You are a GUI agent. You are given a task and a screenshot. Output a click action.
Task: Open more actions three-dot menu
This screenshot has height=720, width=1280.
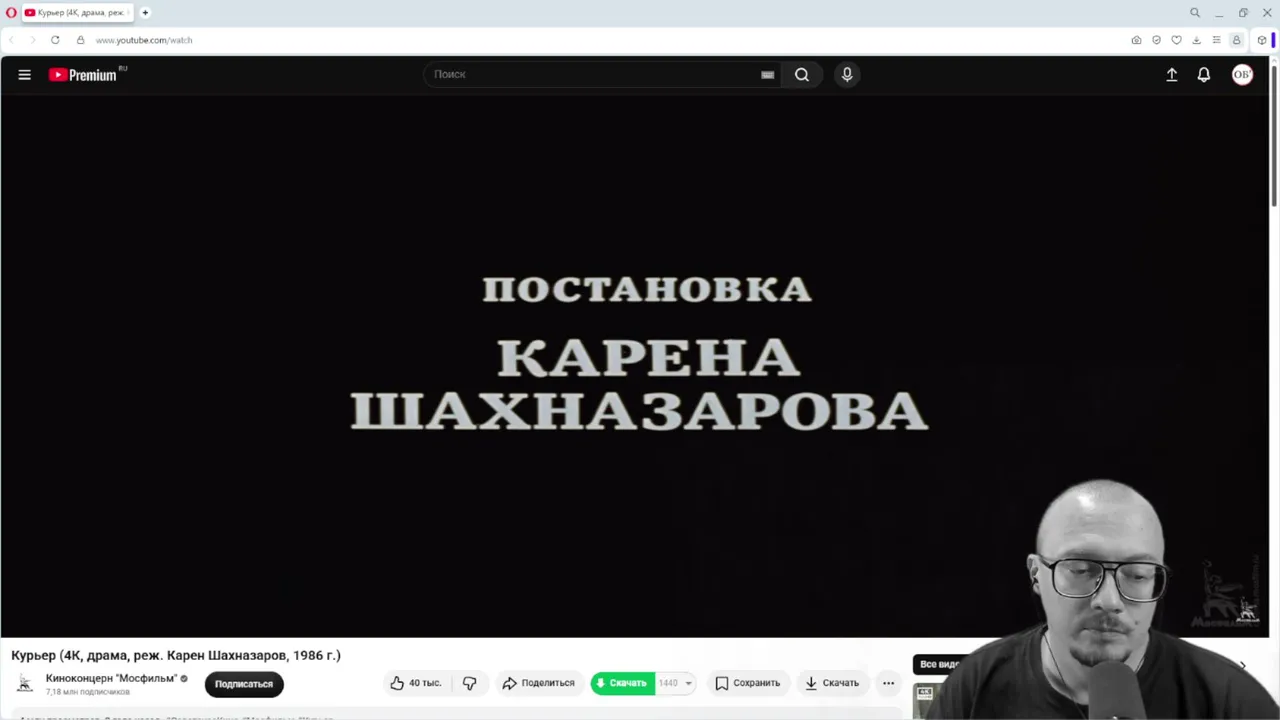[888, 683]
